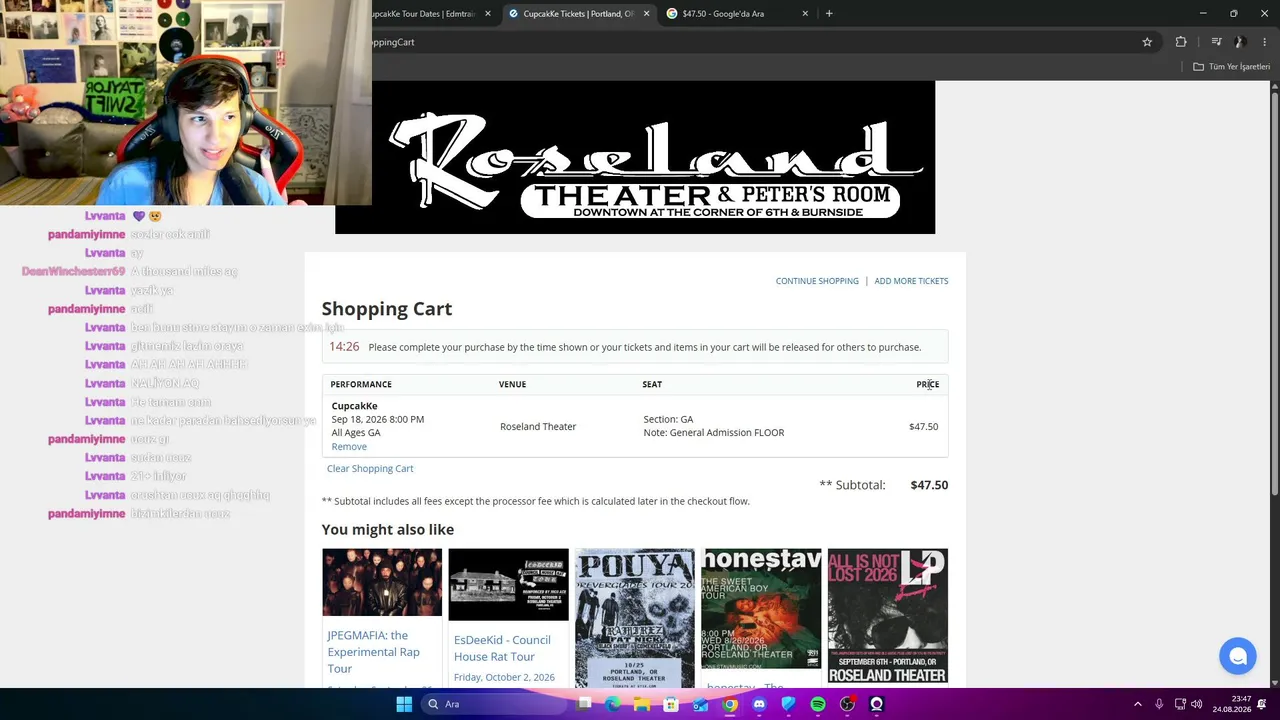The height and width of the screenshot is (720, 1280).
Task: Close the CupcakKe Tour Dates tab
Action: 488,14
